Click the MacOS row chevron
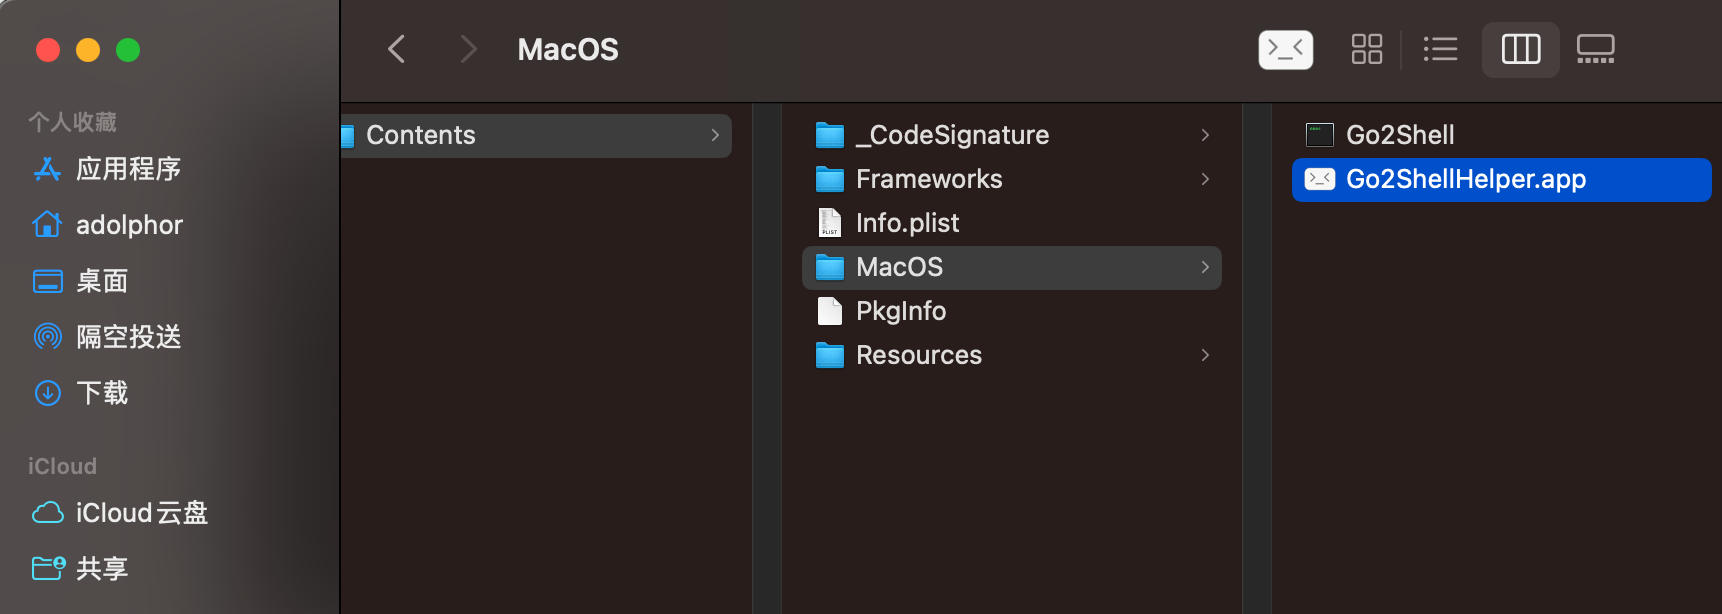 coord(1205,267)
